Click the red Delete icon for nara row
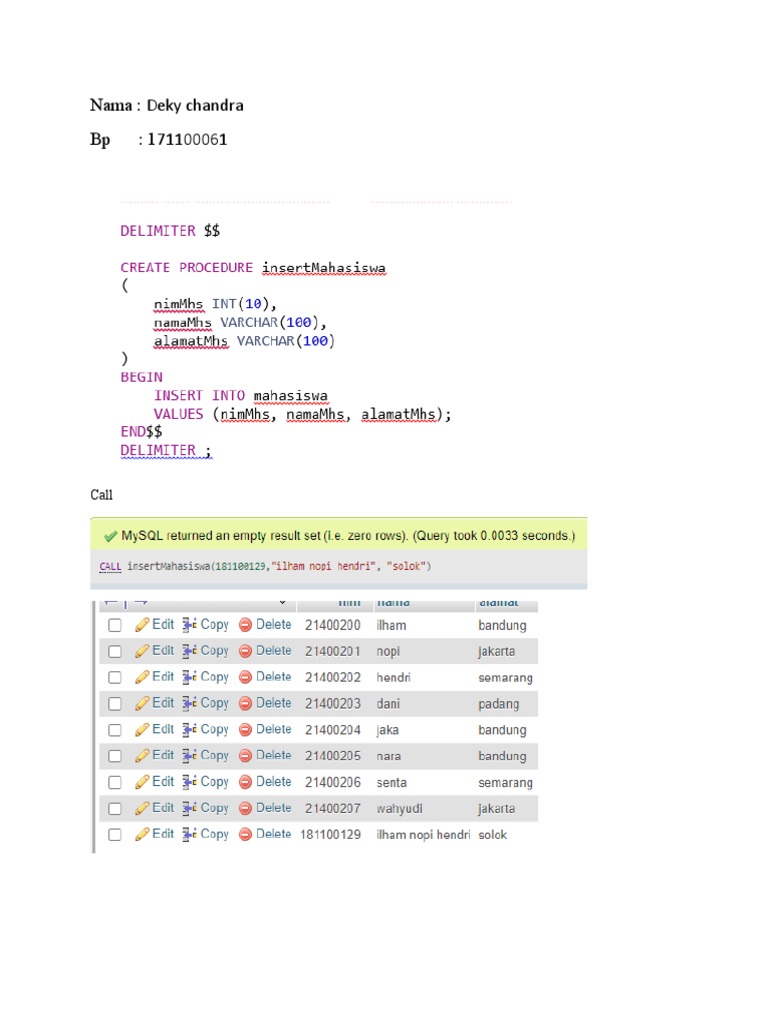Screen dimensions: 768x1024 pyautogui.click(x=246, y=756)
